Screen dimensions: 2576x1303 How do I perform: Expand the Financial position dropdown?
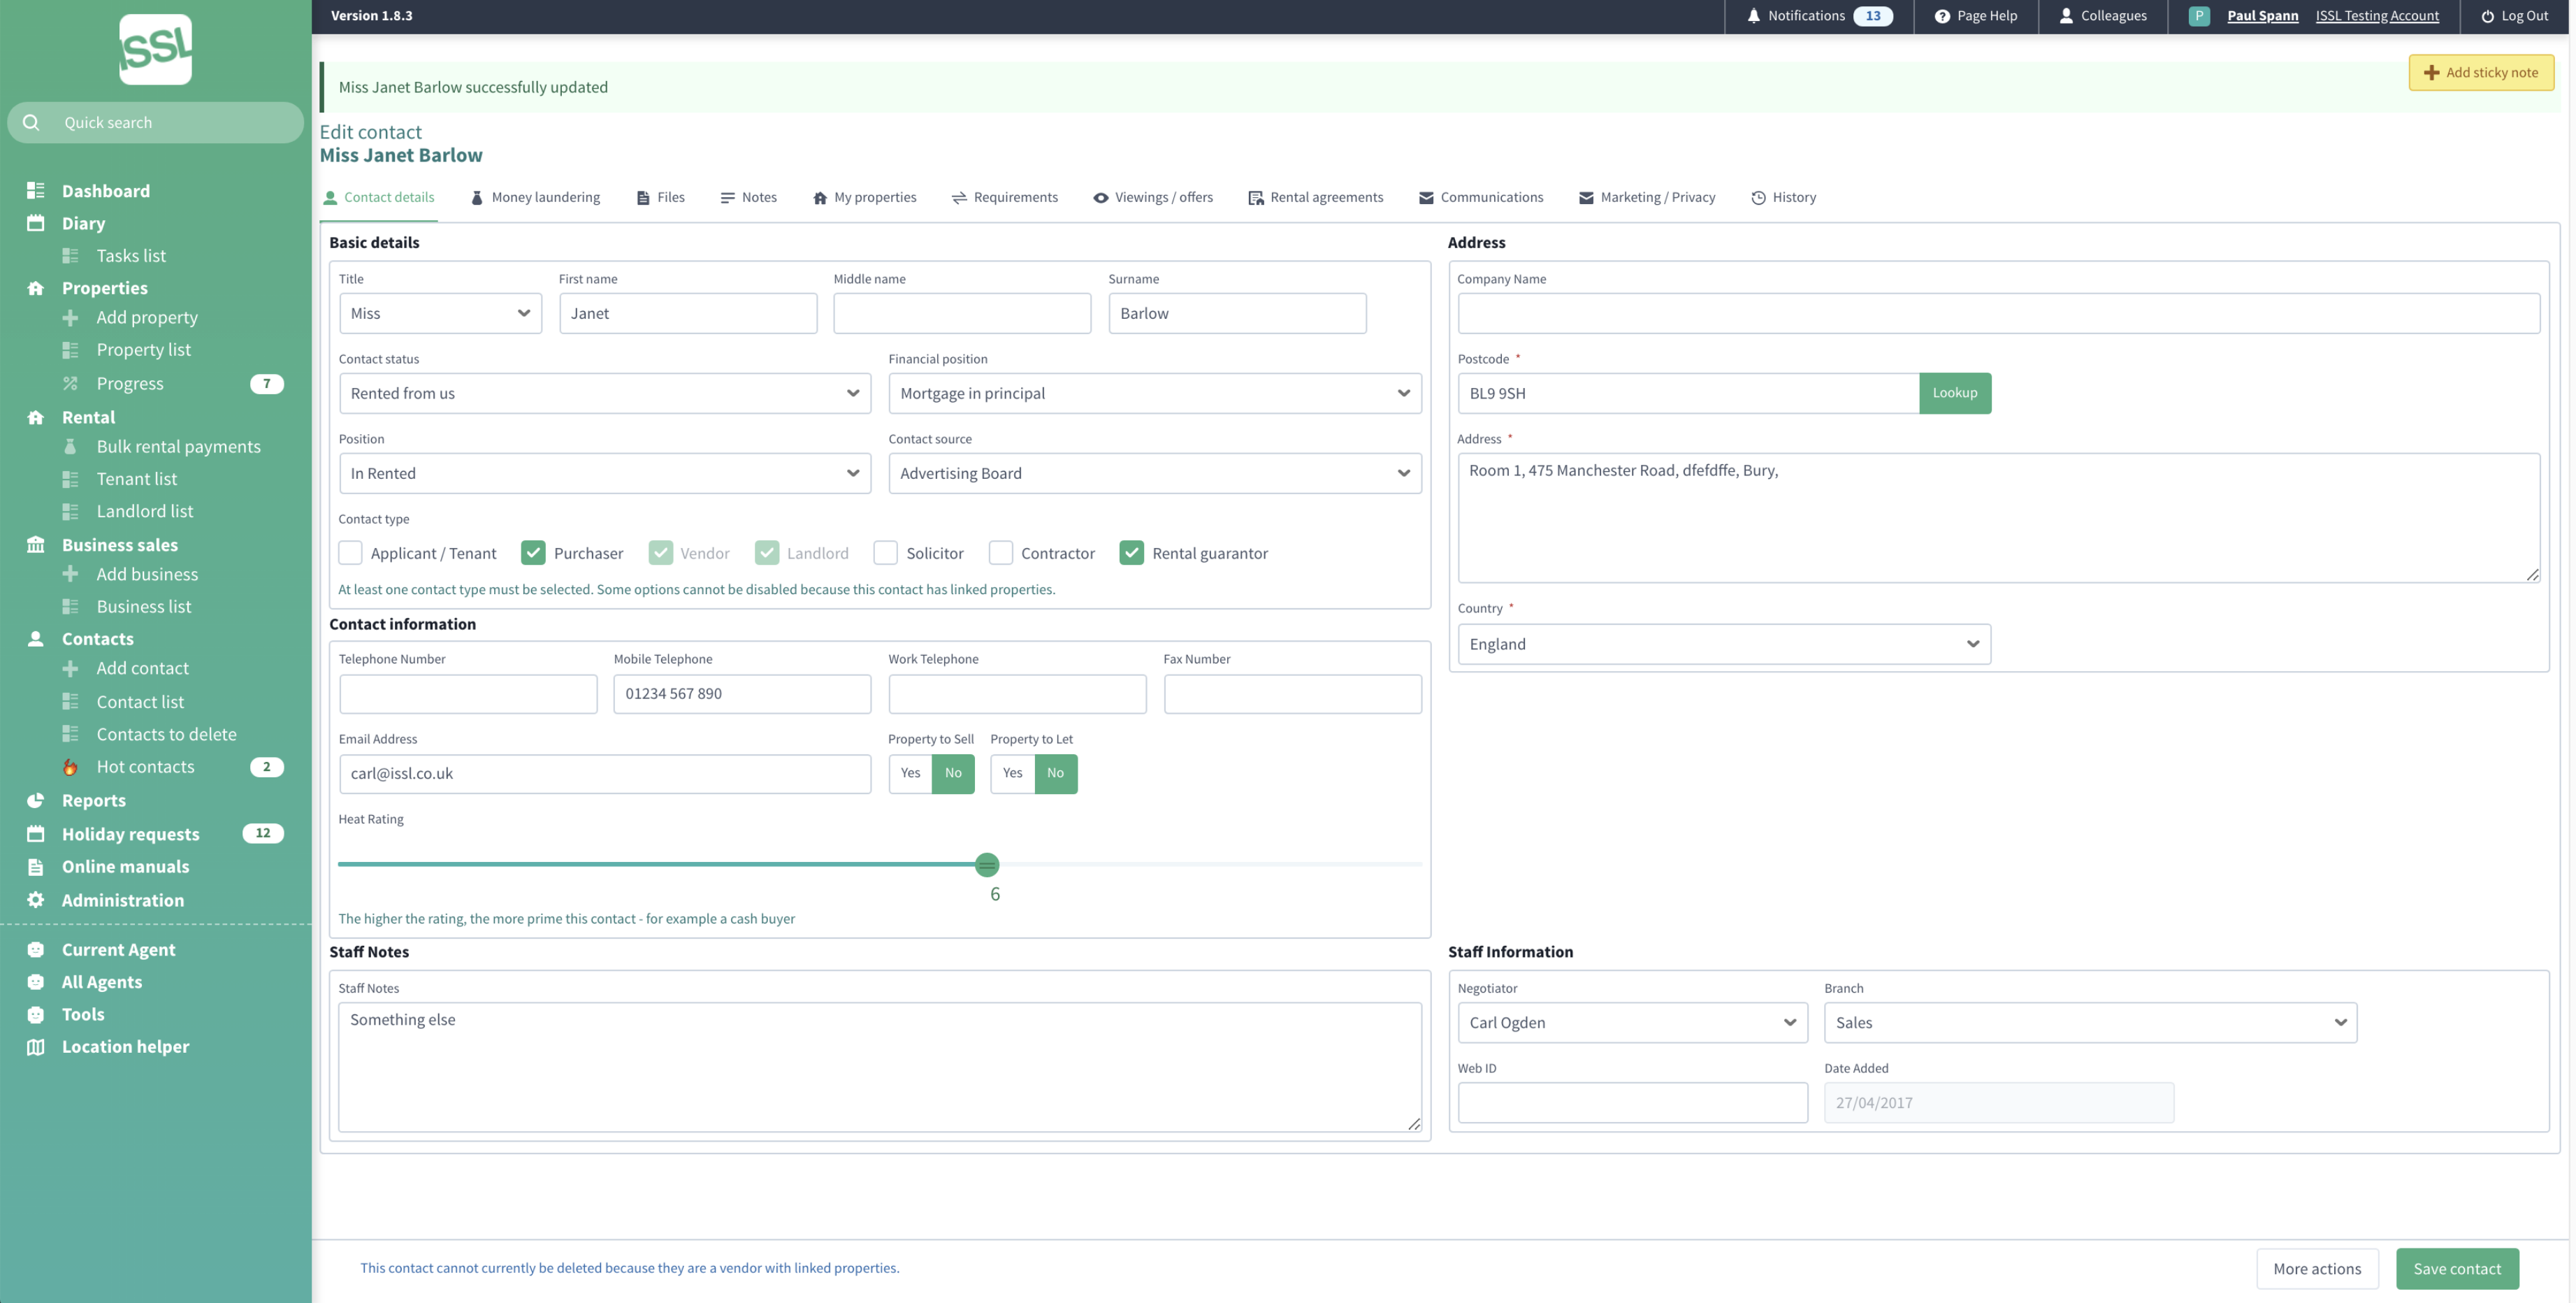pos(1154,393)
